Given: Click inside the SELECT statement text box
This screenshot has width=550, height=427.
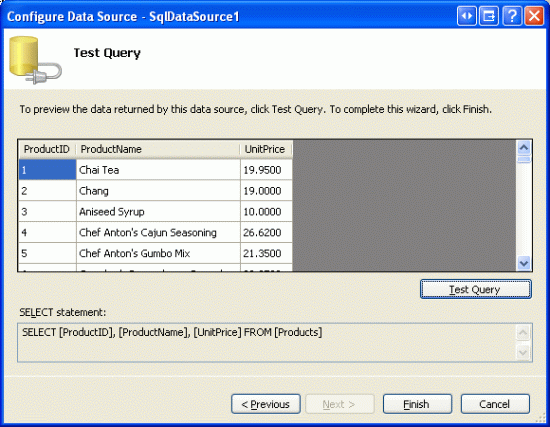Looking at the screenshot, I should click(267, 342).
